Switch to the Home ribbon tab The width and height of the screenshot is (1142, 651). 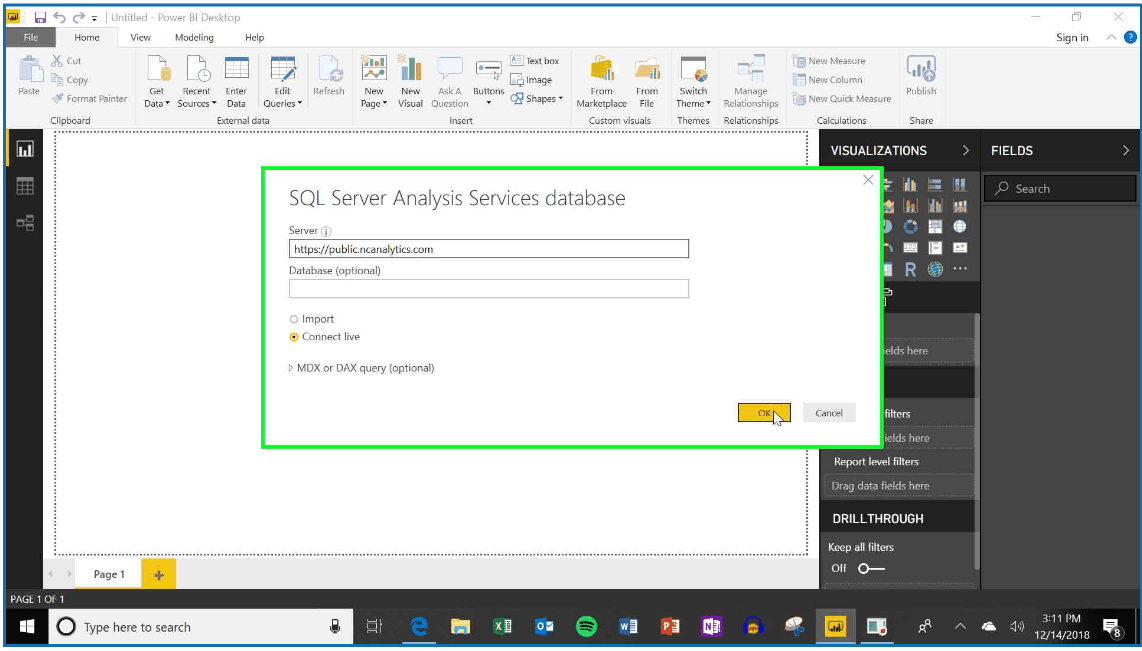(x=87, y=37)
